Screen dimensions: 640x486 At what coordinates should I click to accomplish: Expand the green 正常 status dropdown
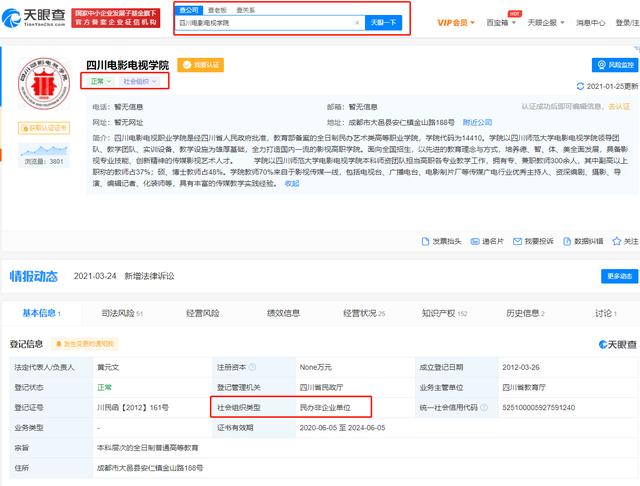pyautogui.click(x=100, y=82)
